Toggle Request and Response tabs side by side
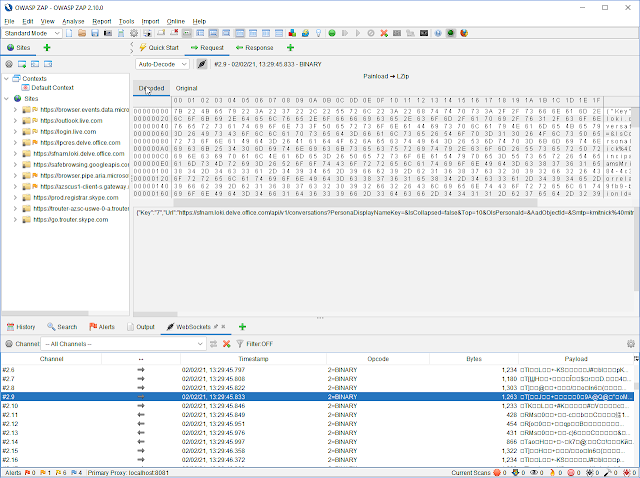This screenshot has width=640, height=478. 240,33
